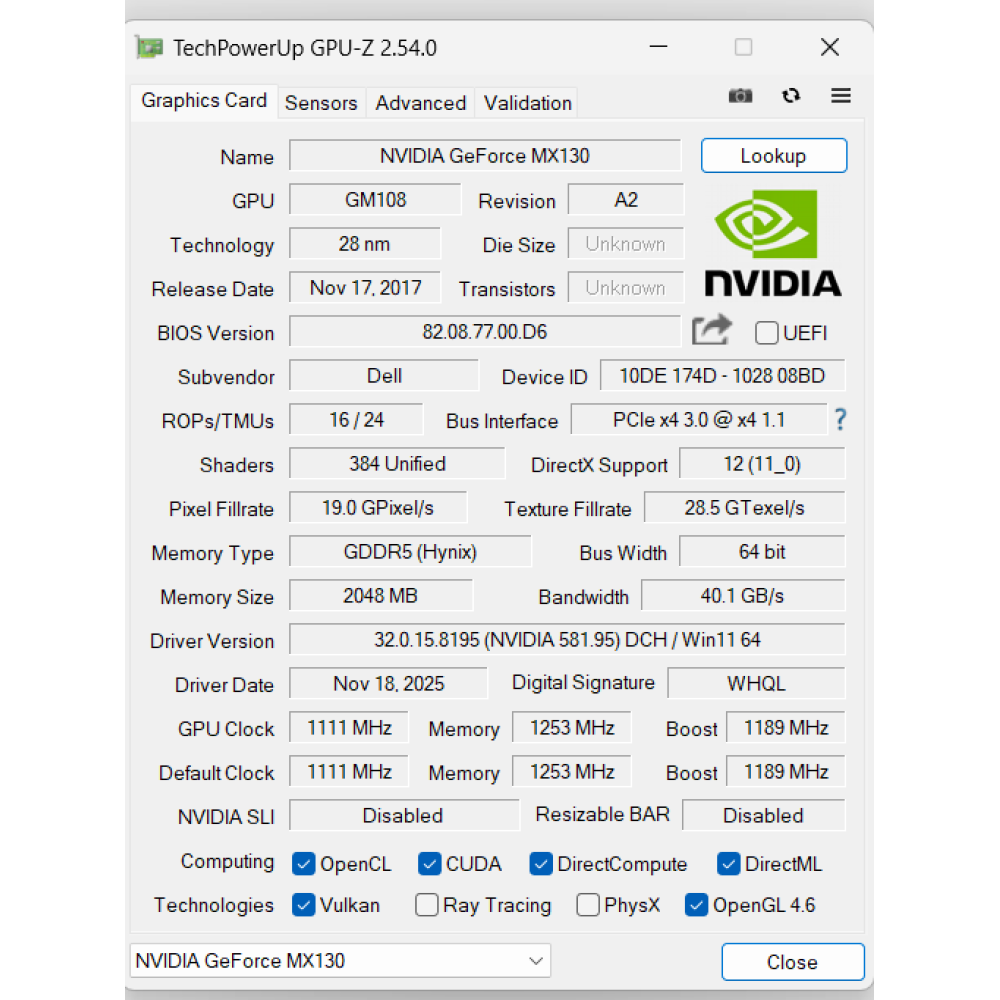Minimize the GPU-Z window
The image size is (1000, 1000).
tap(658, 47)
